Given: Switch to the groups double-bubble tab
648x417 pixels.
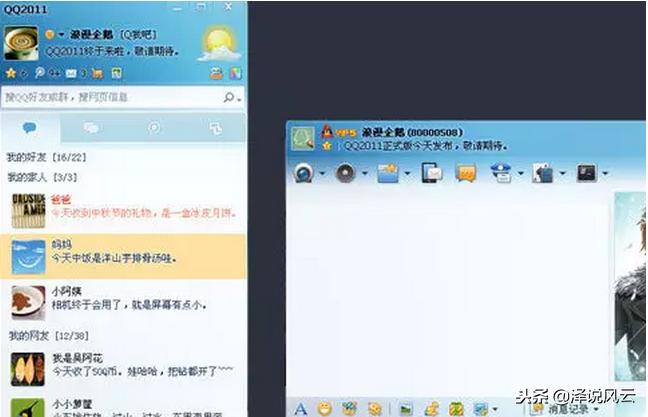Looking at the screenshot, I should pos(91,128).
